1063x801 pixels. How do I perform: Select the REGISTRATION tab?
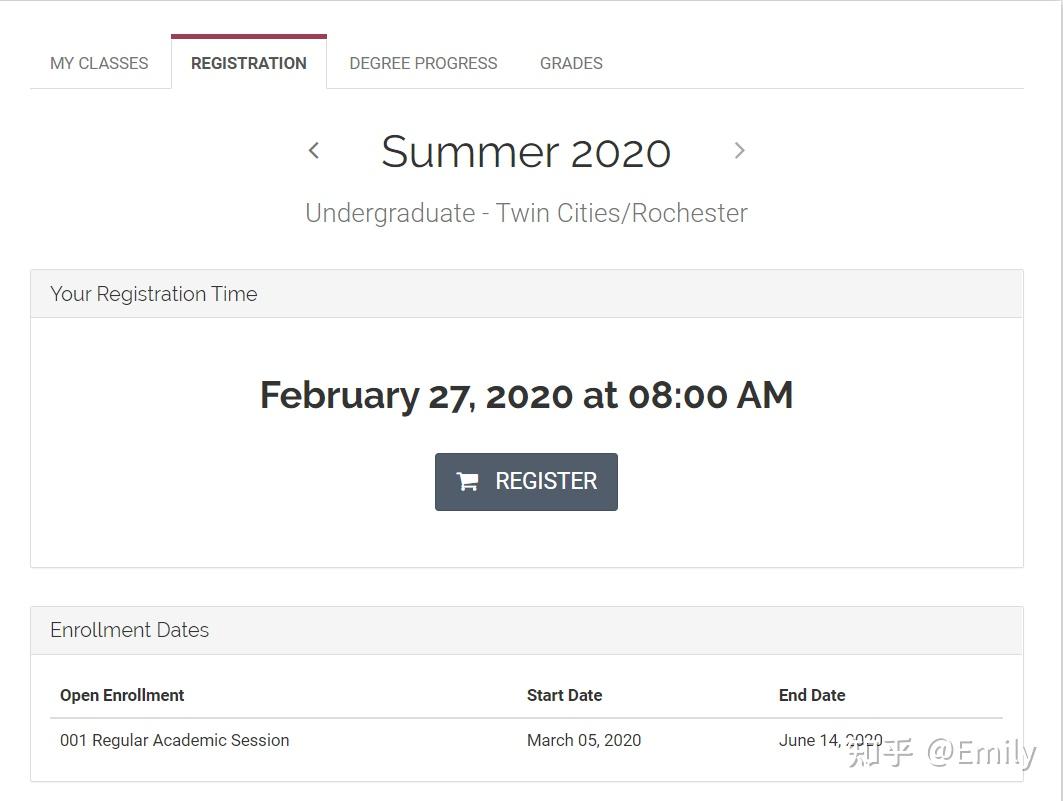click(249, 63)
